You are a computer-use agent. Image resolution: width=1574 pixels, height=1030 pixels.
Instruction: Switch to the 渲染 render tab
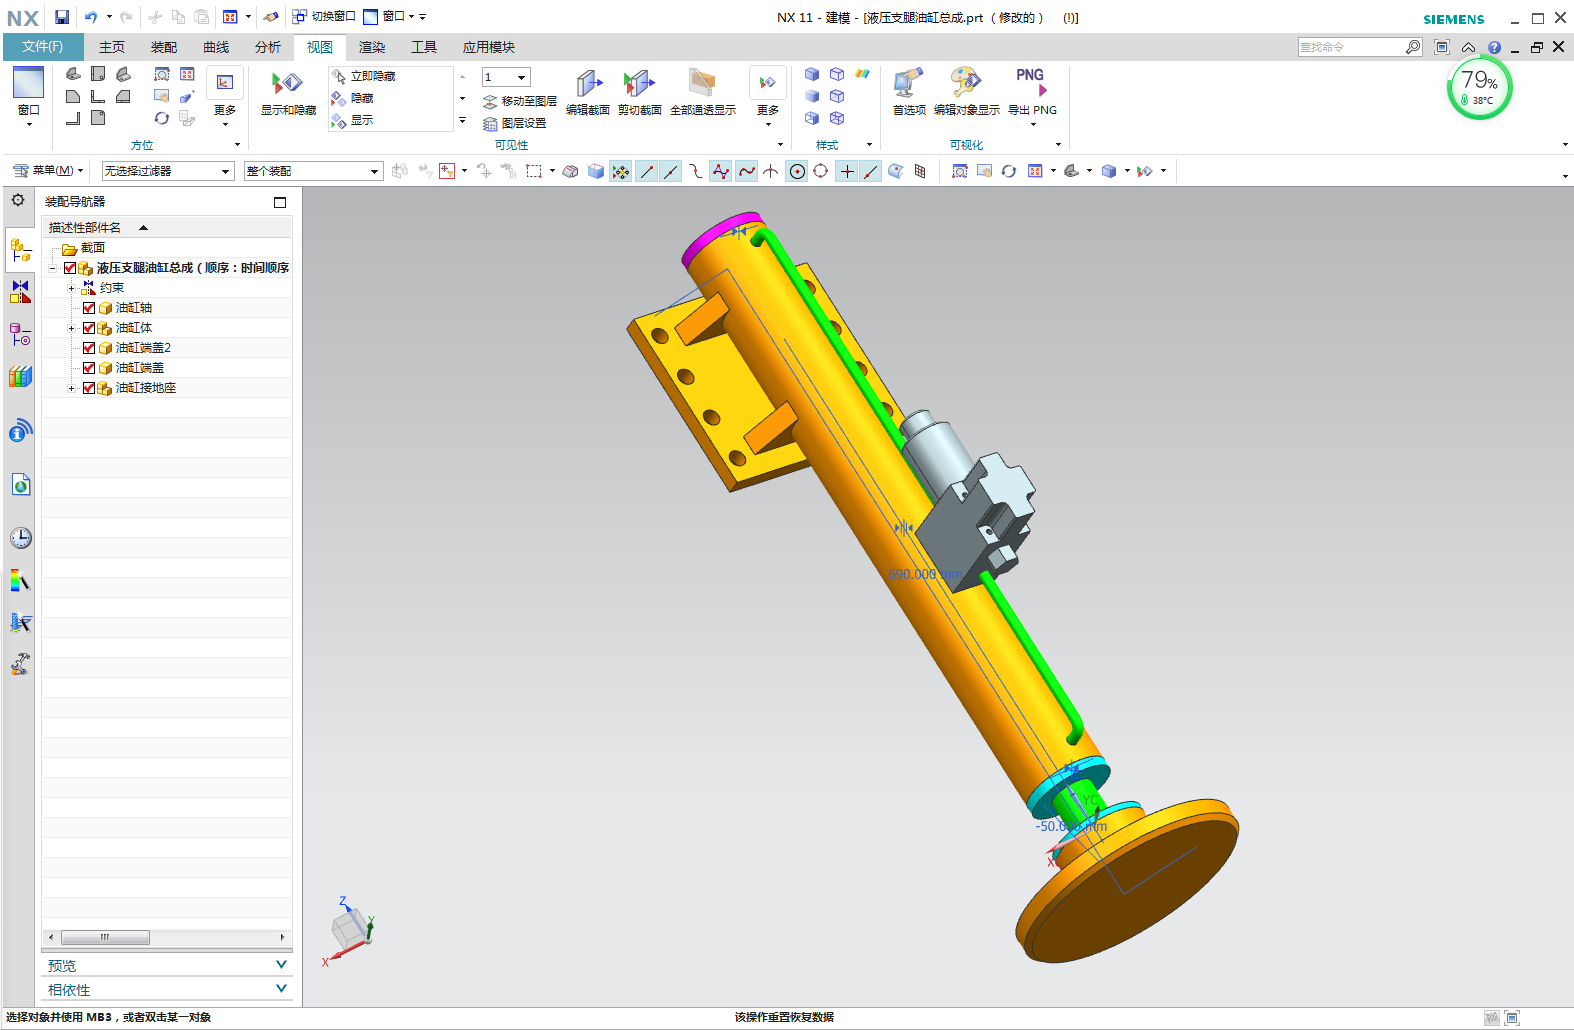click(x=372, y=47)
